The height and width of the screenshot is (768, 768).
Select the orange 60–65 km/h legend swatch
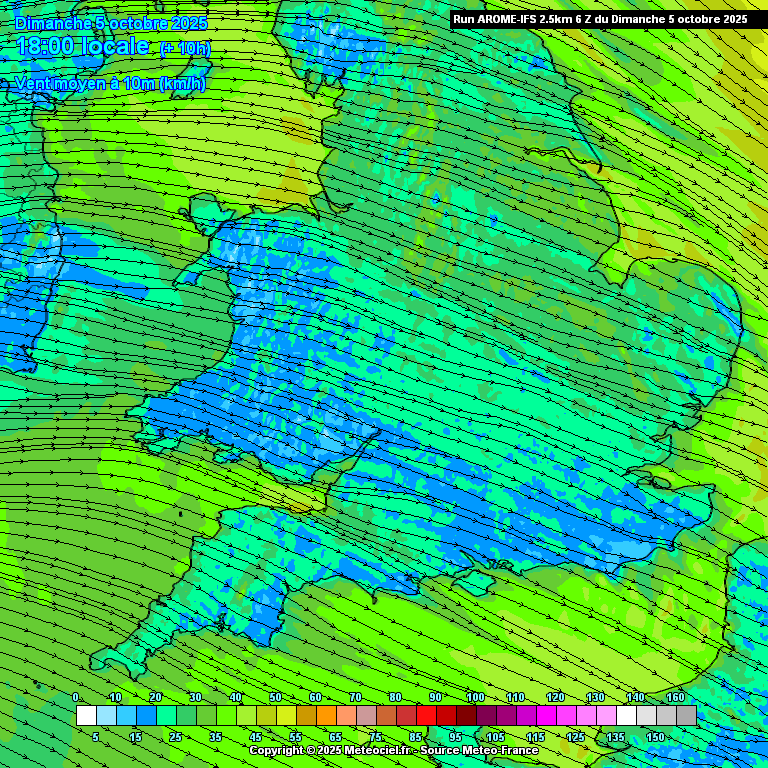tap(326, 716)
